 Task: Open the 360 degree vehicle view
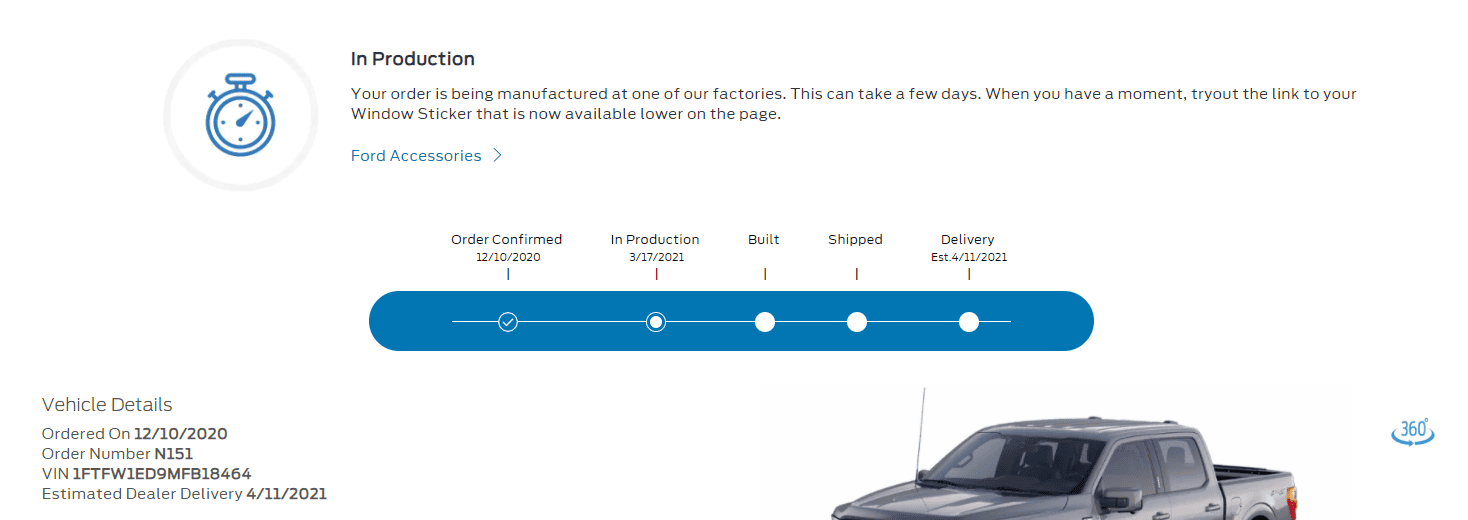[1412, 431]
